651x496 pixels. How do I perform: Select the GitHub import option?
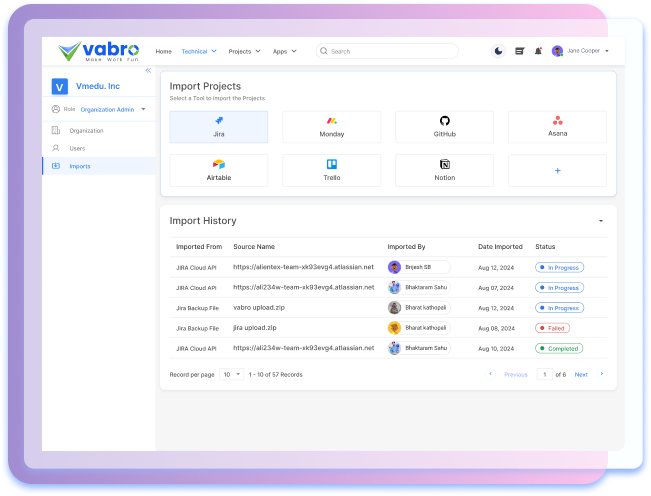click(444, 127)
